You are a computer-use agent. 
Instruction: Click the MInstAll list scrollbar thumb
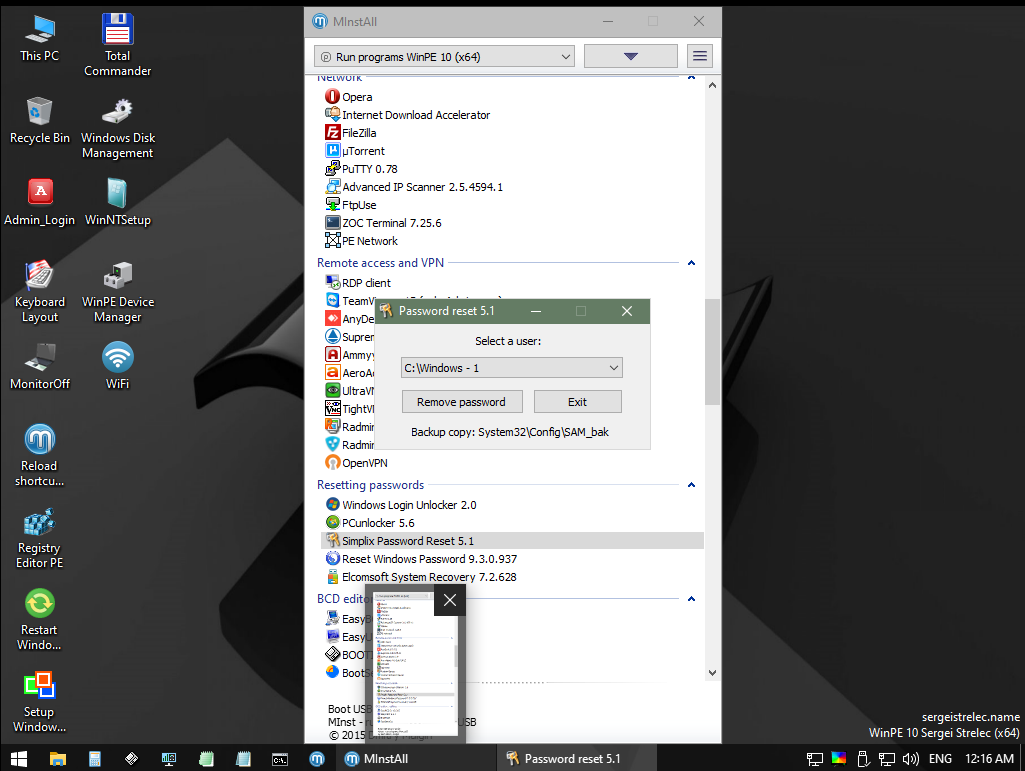[712, 352]
